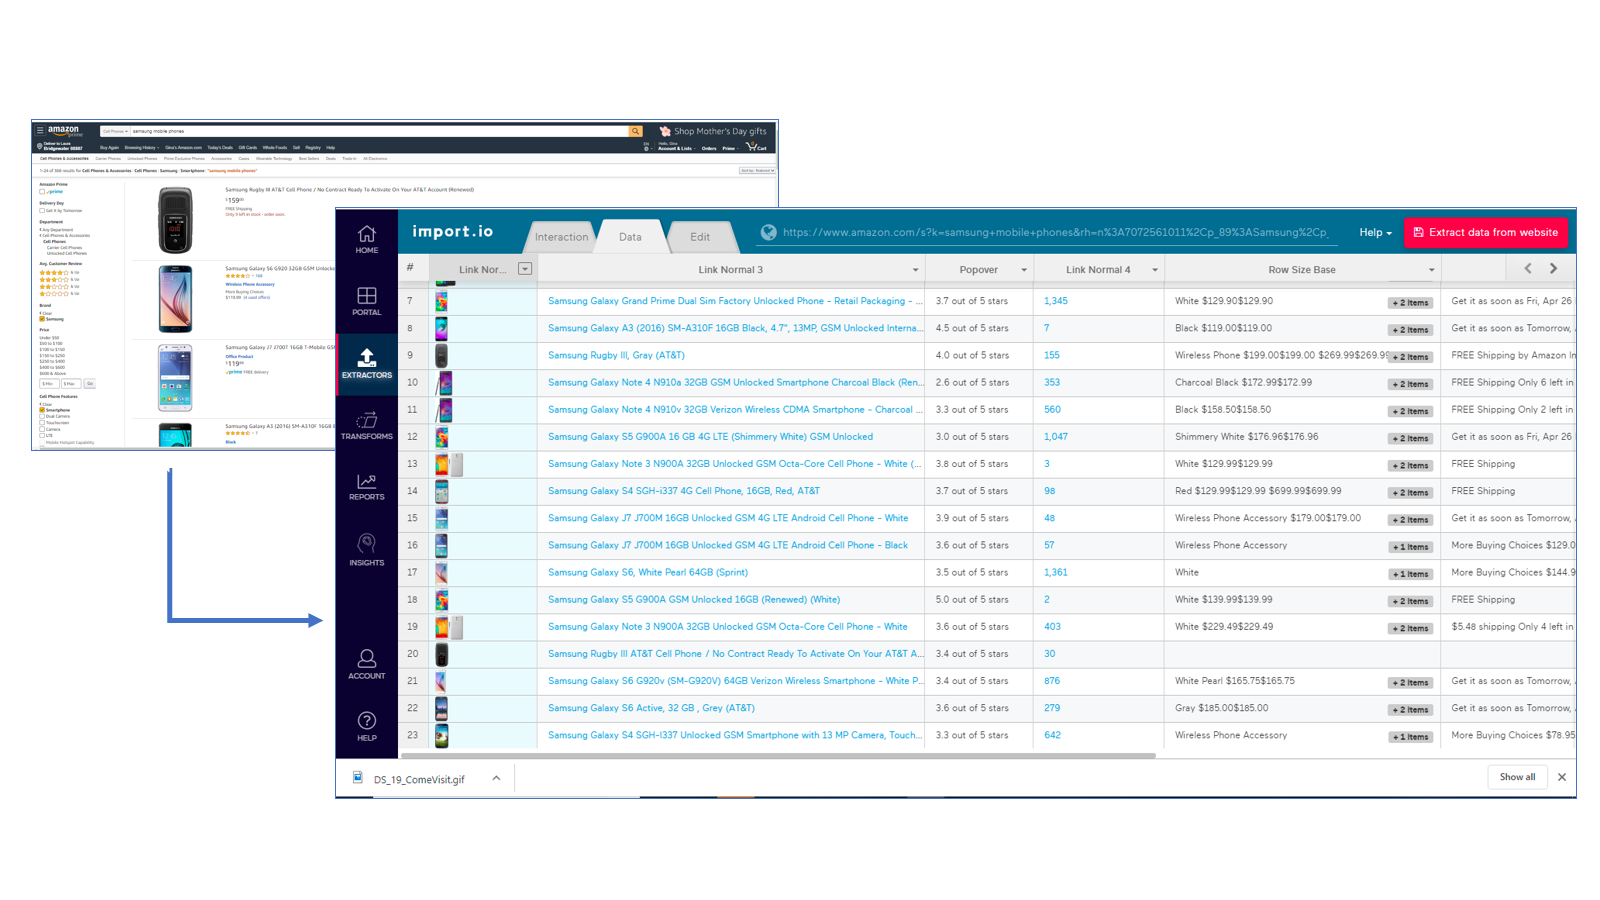Switch to the Edit tab
Screen dimensions: 1600x900
(700, 237)
